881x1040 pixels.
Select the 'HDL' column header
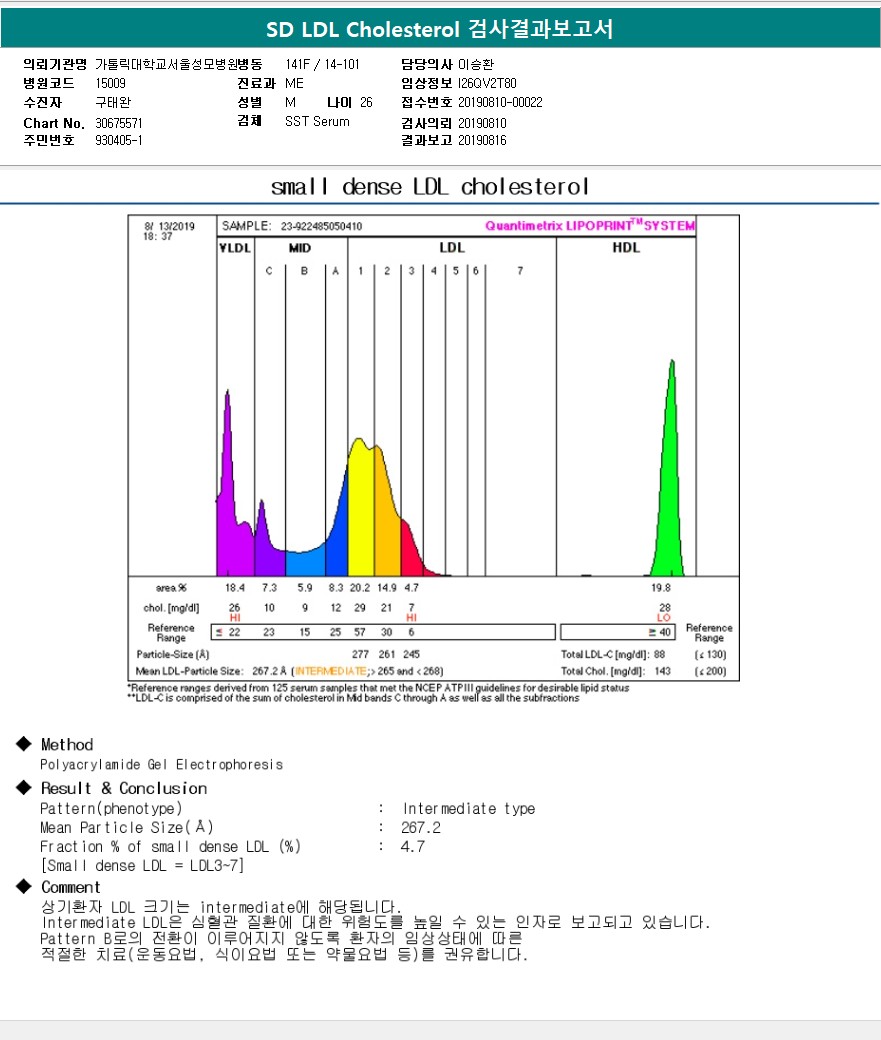pyautogui.click(x=626, y=247)
